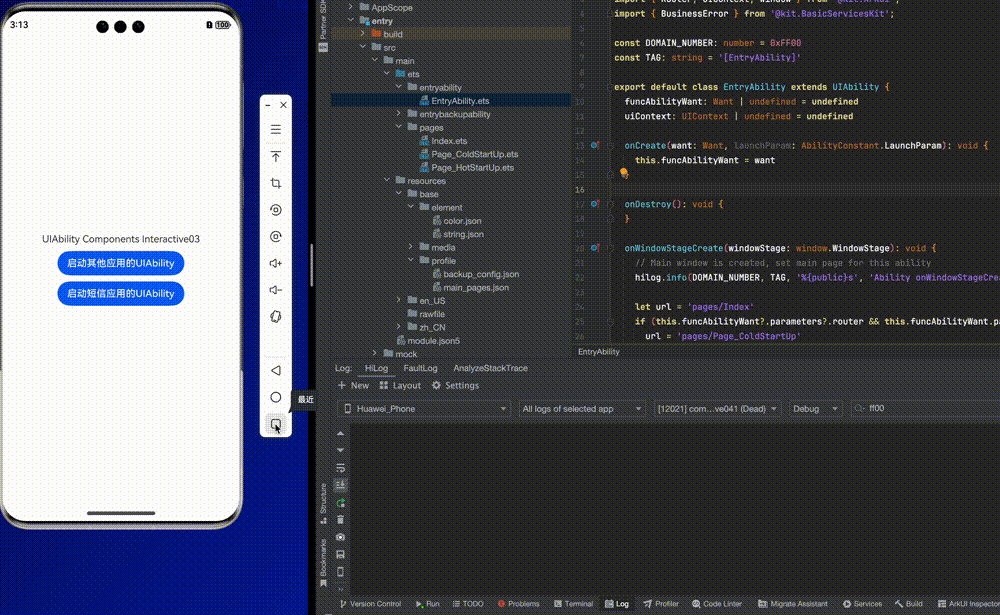Tap the 启动短信应用的UIAbility button
The width and height of the screenshot is (1000, 615).
tap(121, 293)
